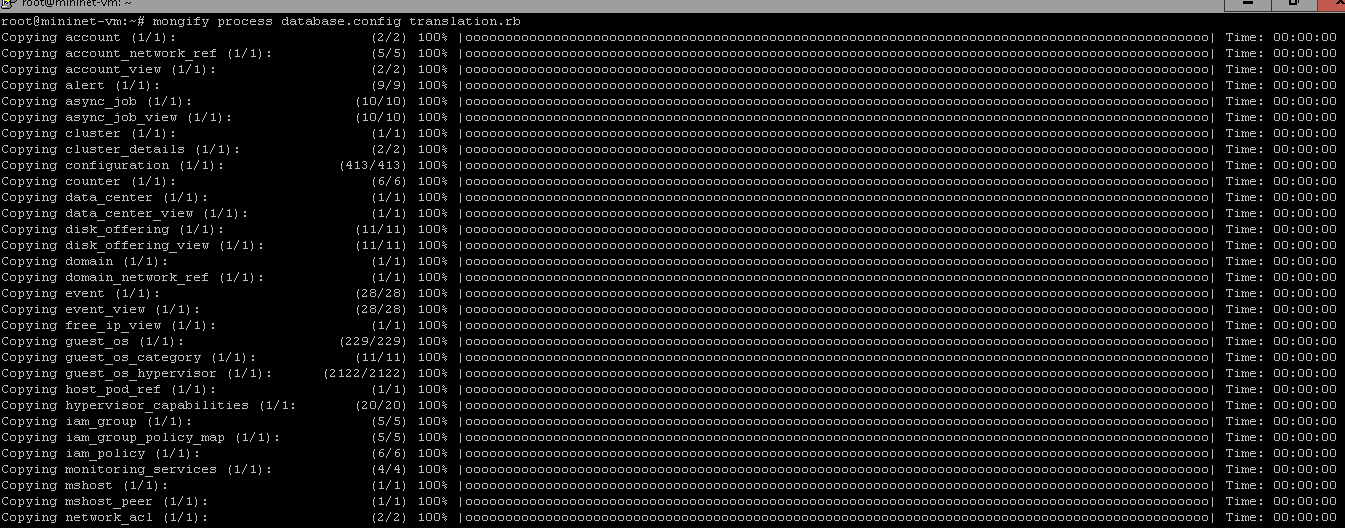Click the progress bar of the network_acl row
Image resolution: width=1345 pixels, height=528 pixels.
click(837, 517)
